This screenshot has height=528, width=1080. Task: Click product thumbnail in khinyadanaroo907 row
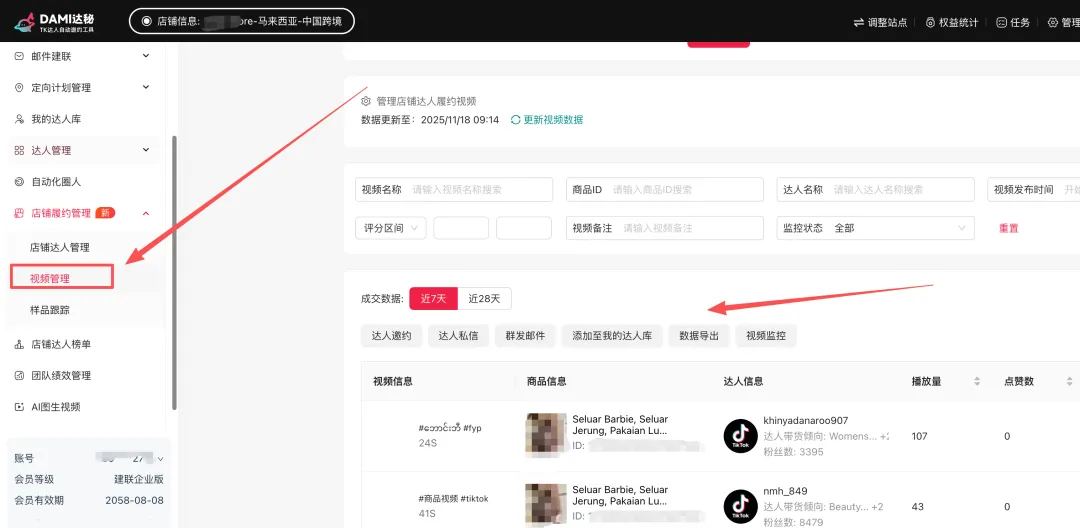546,432
